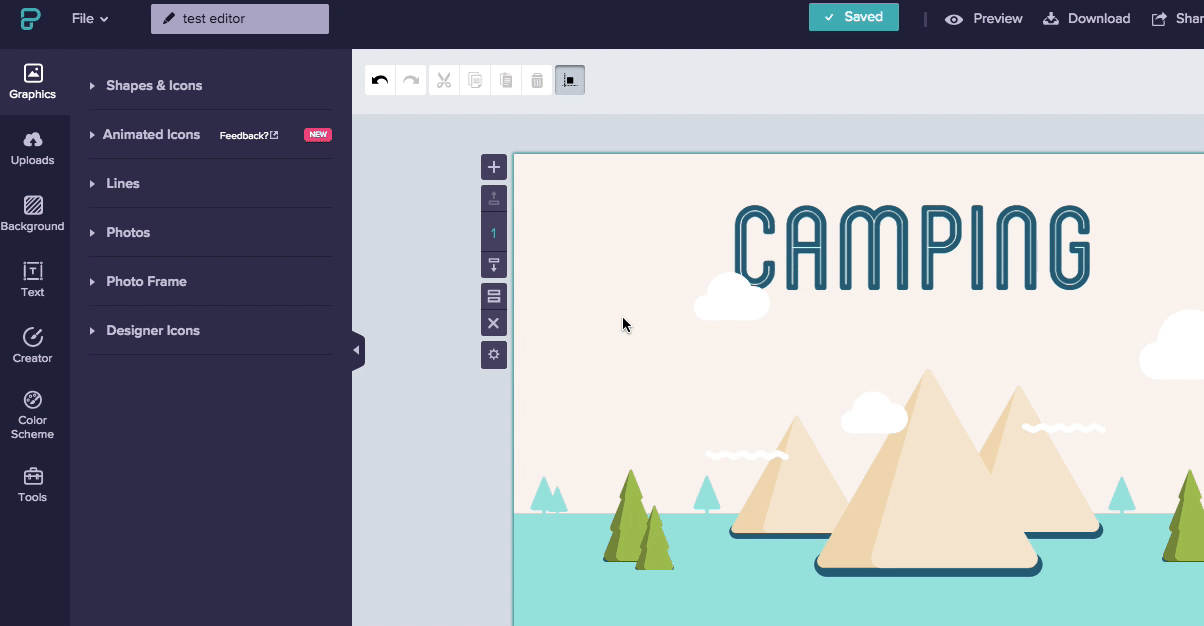Click the NEW badge beside Animated Icons
Image resolution: width=1204 pixels, height=626 pixels.
pos(318,134)
